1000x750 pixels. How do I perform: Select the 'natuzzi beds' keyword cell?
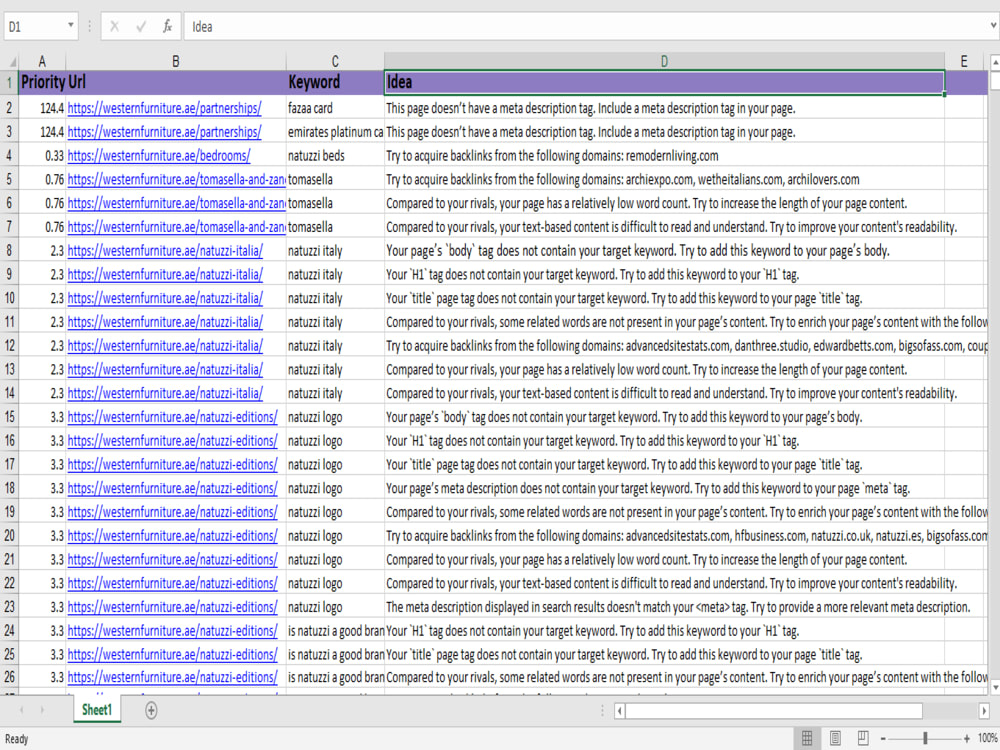coord(335,156)
